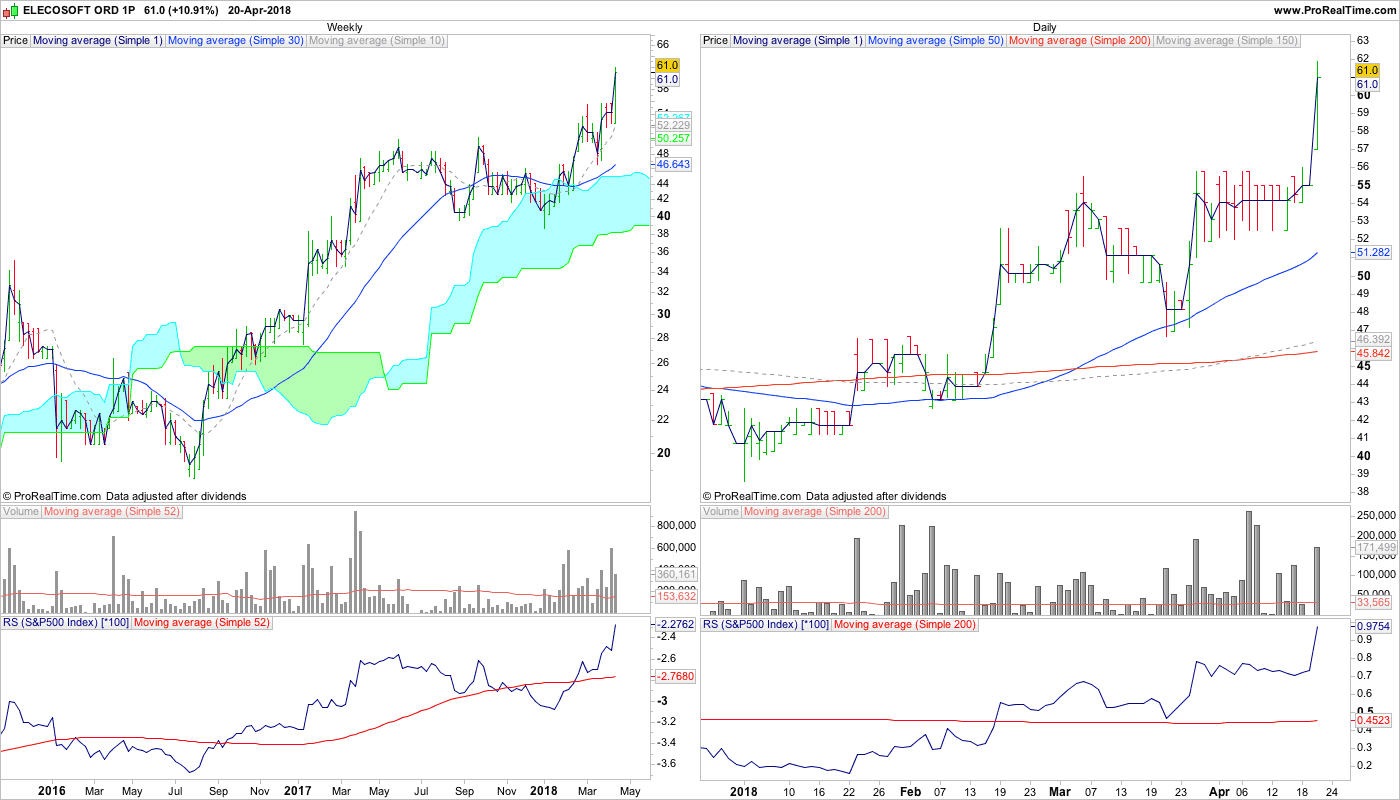Click the ProRealTime copyright note in Weekly chart

point(124,496)
